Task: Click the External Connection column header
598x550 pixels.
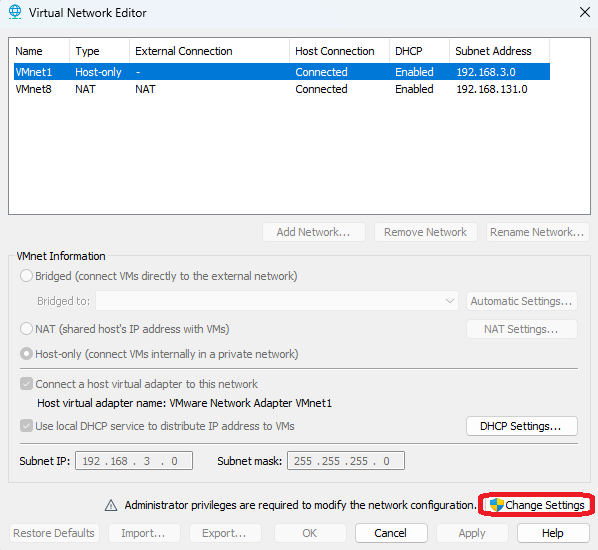Action: pos(210,51)
